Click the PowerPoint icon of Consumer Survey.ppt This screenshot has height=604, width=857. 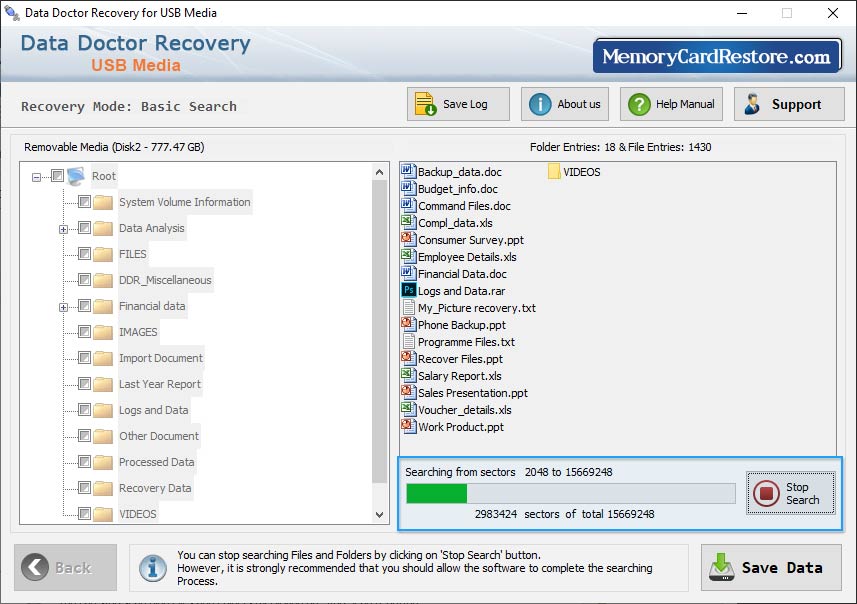point(408,239)
